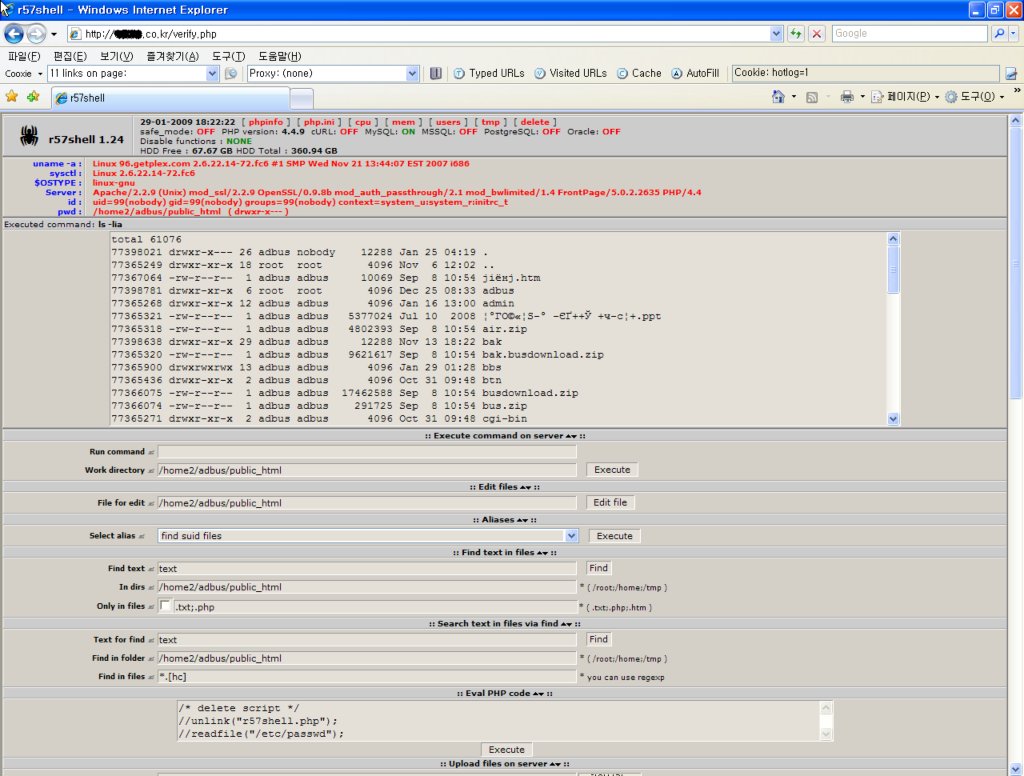Open the Home button dropdown arrow
Screen dimensions: 1024x776
coord(793,97)
